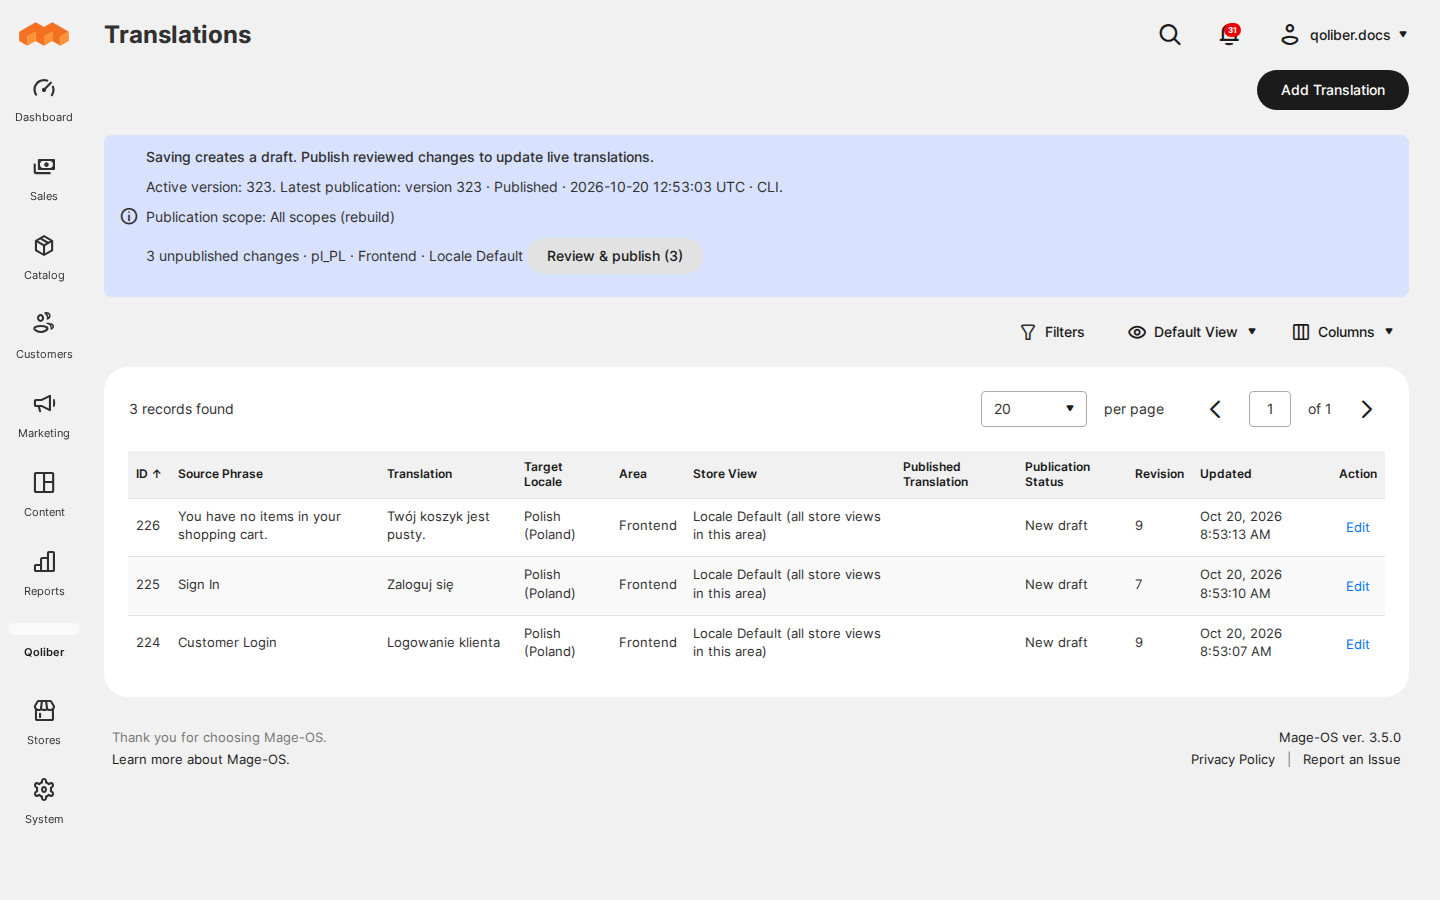Open the qoliber.docs account dropdown
The image size is (1440, 900).
(1344, 35)
